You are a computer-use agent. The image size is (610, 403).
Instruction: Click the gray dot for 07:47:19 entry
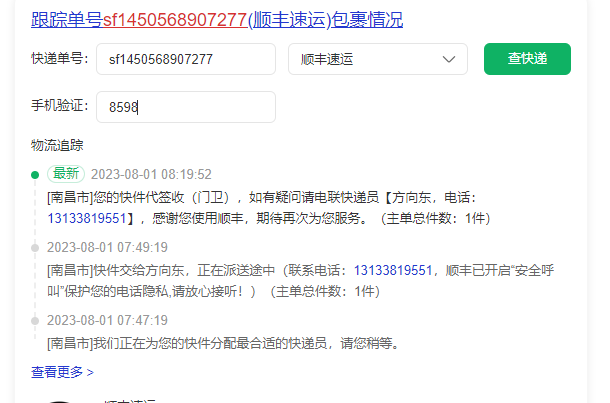pos(35,321)
